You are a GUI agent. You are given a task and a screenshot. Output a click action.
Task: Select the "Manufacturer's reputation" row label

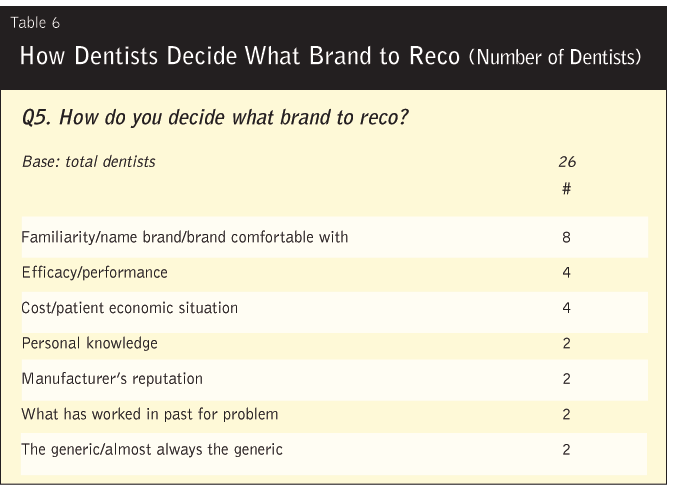[x=112, y=379]
